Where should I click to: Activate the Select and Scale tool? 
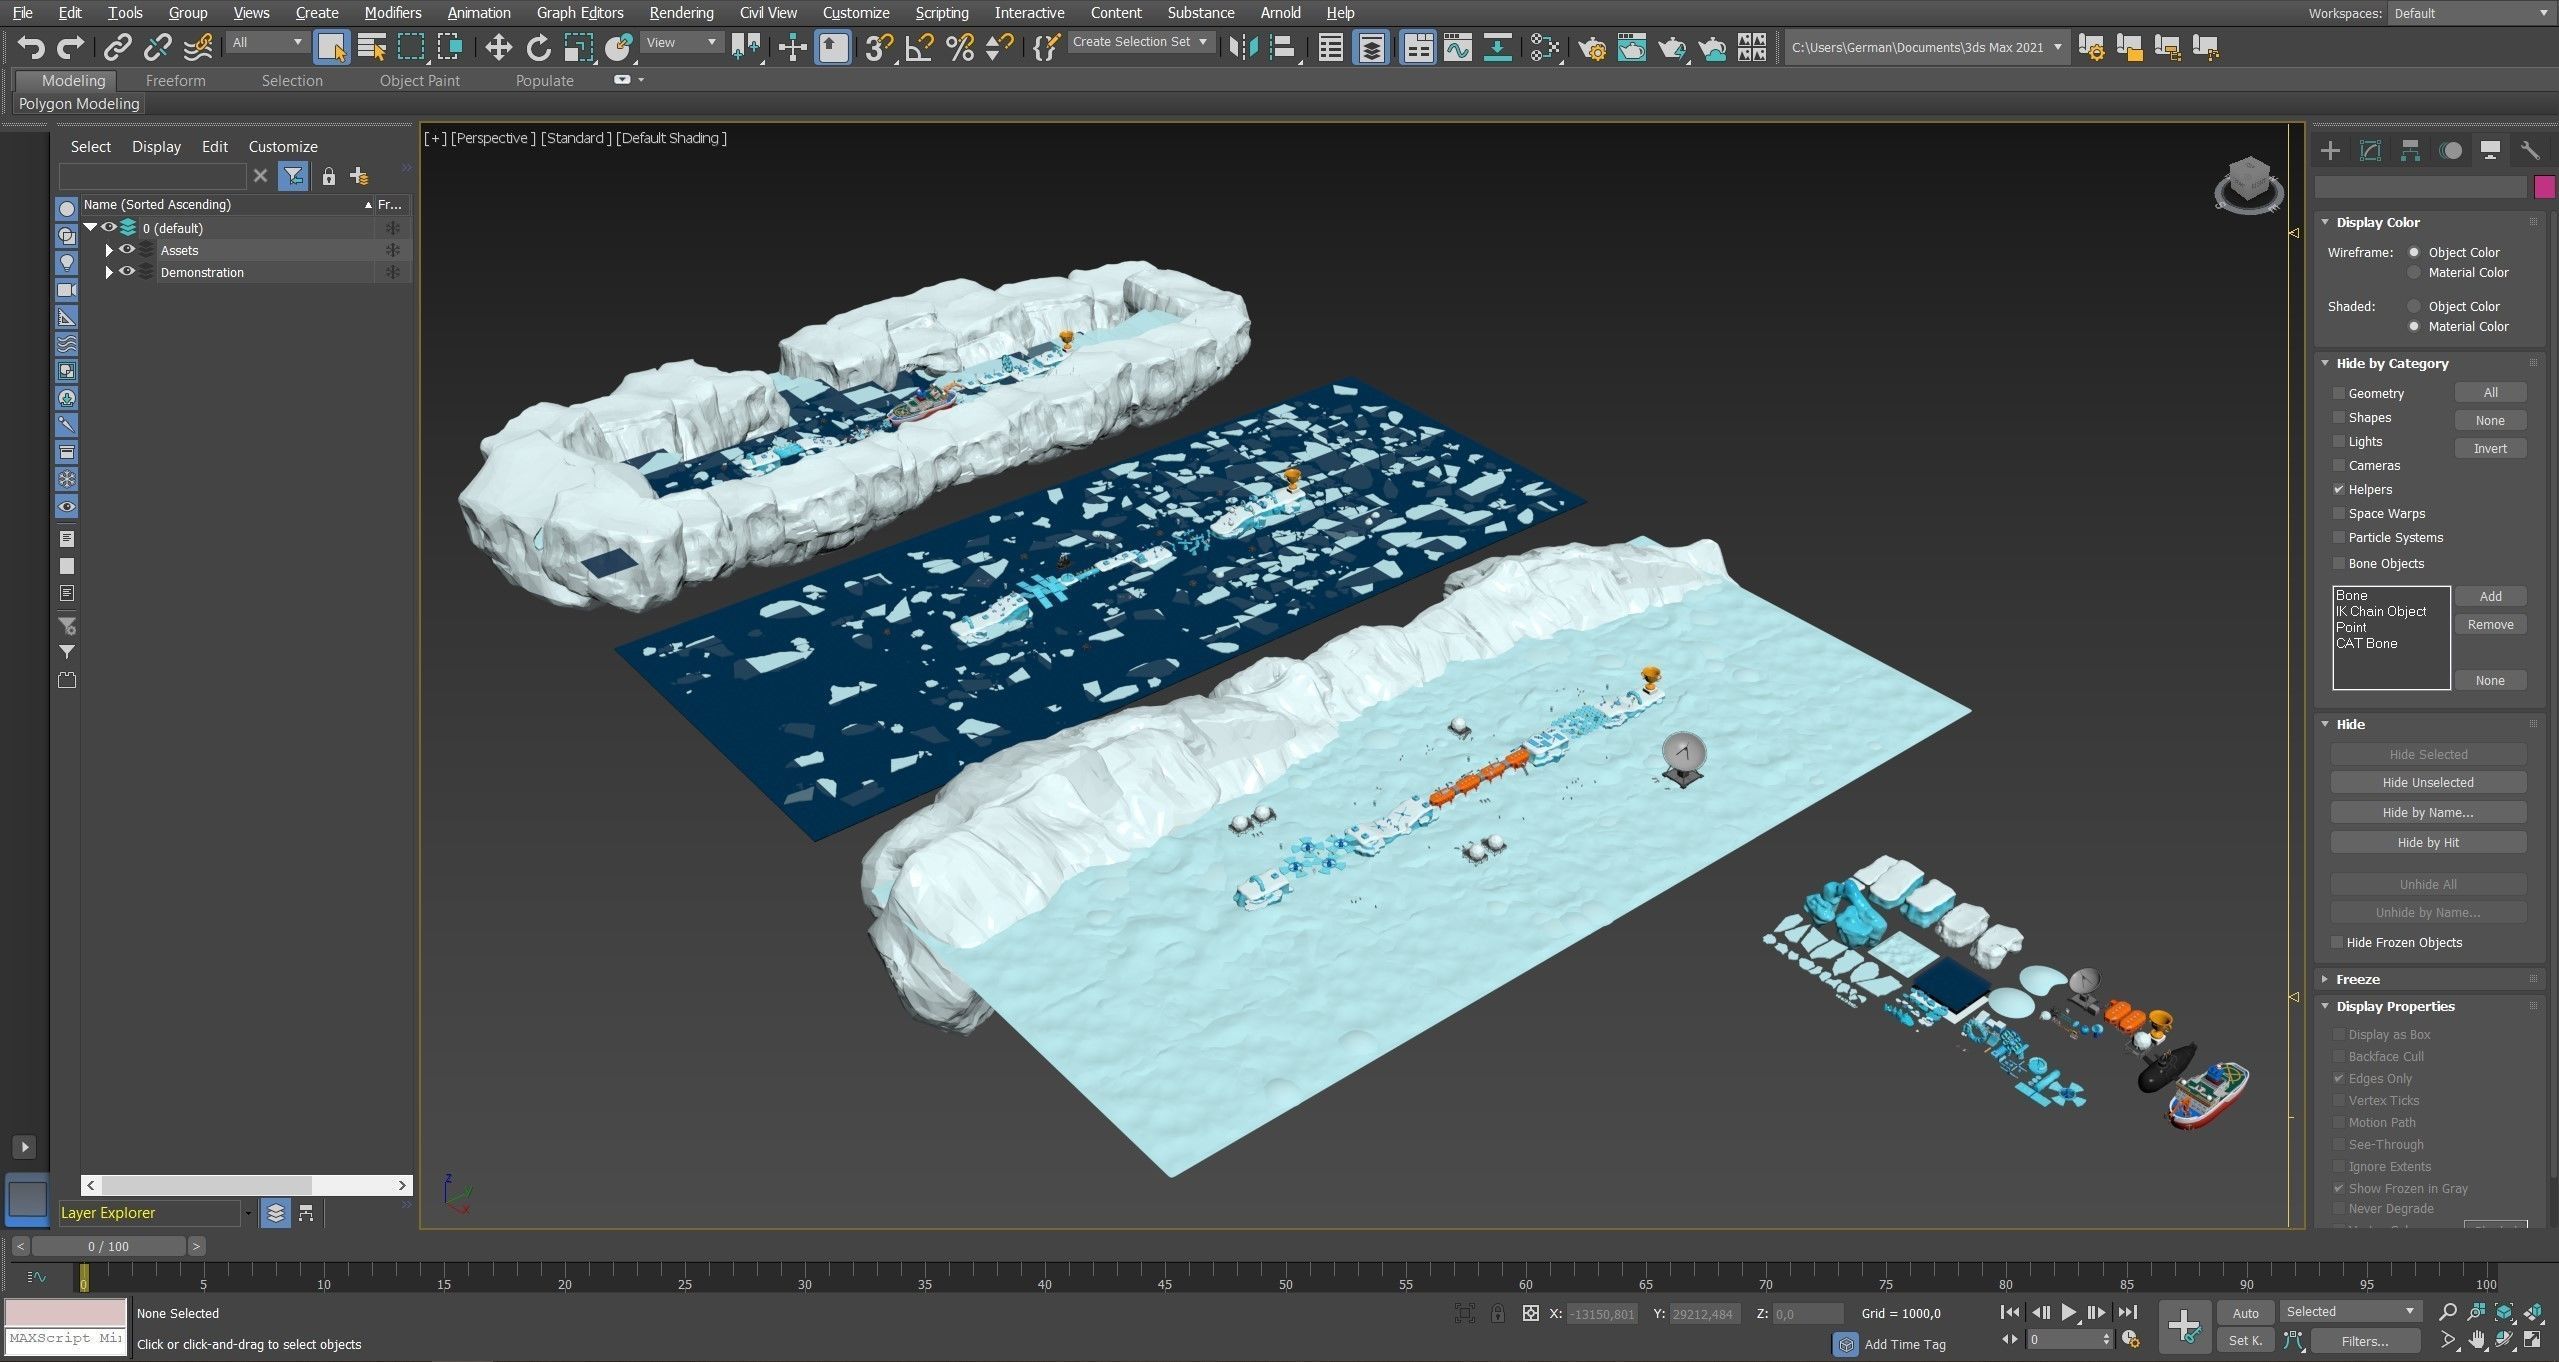[x=578, y=47]
